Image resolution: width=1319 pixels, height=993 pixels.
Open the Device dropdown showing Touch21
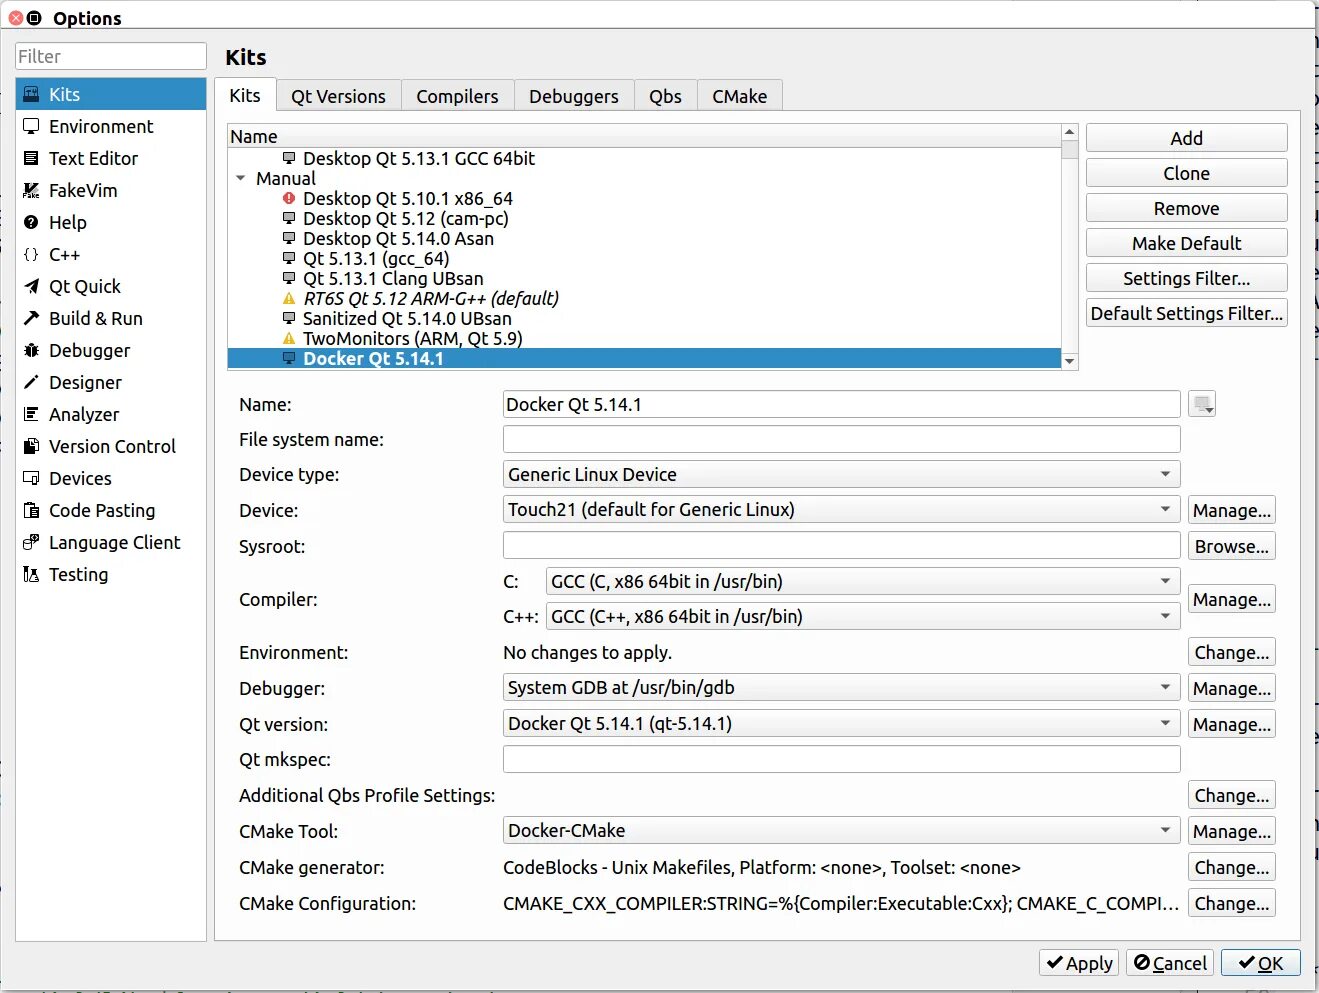pos(841,509)
